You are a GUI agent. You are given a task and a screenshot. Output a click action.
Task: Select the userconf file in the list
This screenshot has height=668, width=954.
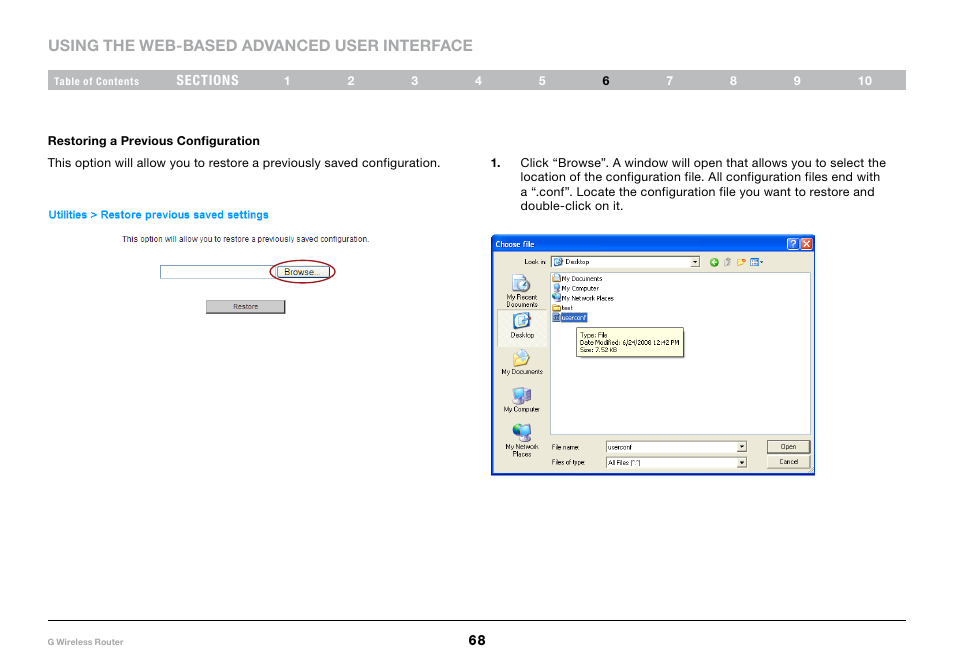tap(569, 318)
